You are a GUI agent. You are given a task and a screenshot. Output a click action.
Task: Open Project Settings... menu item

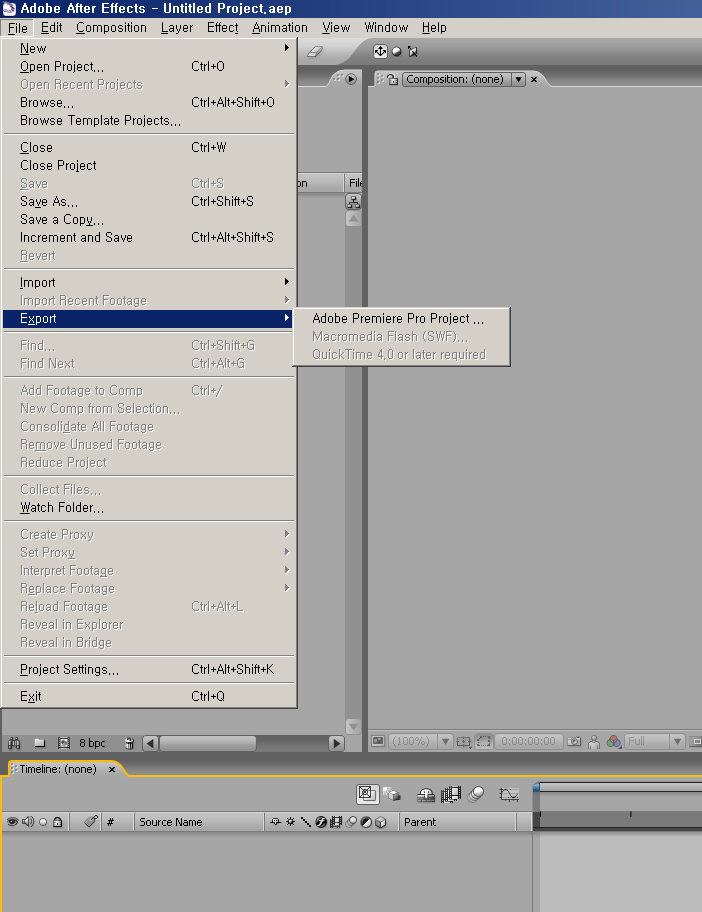coord(149,669)
